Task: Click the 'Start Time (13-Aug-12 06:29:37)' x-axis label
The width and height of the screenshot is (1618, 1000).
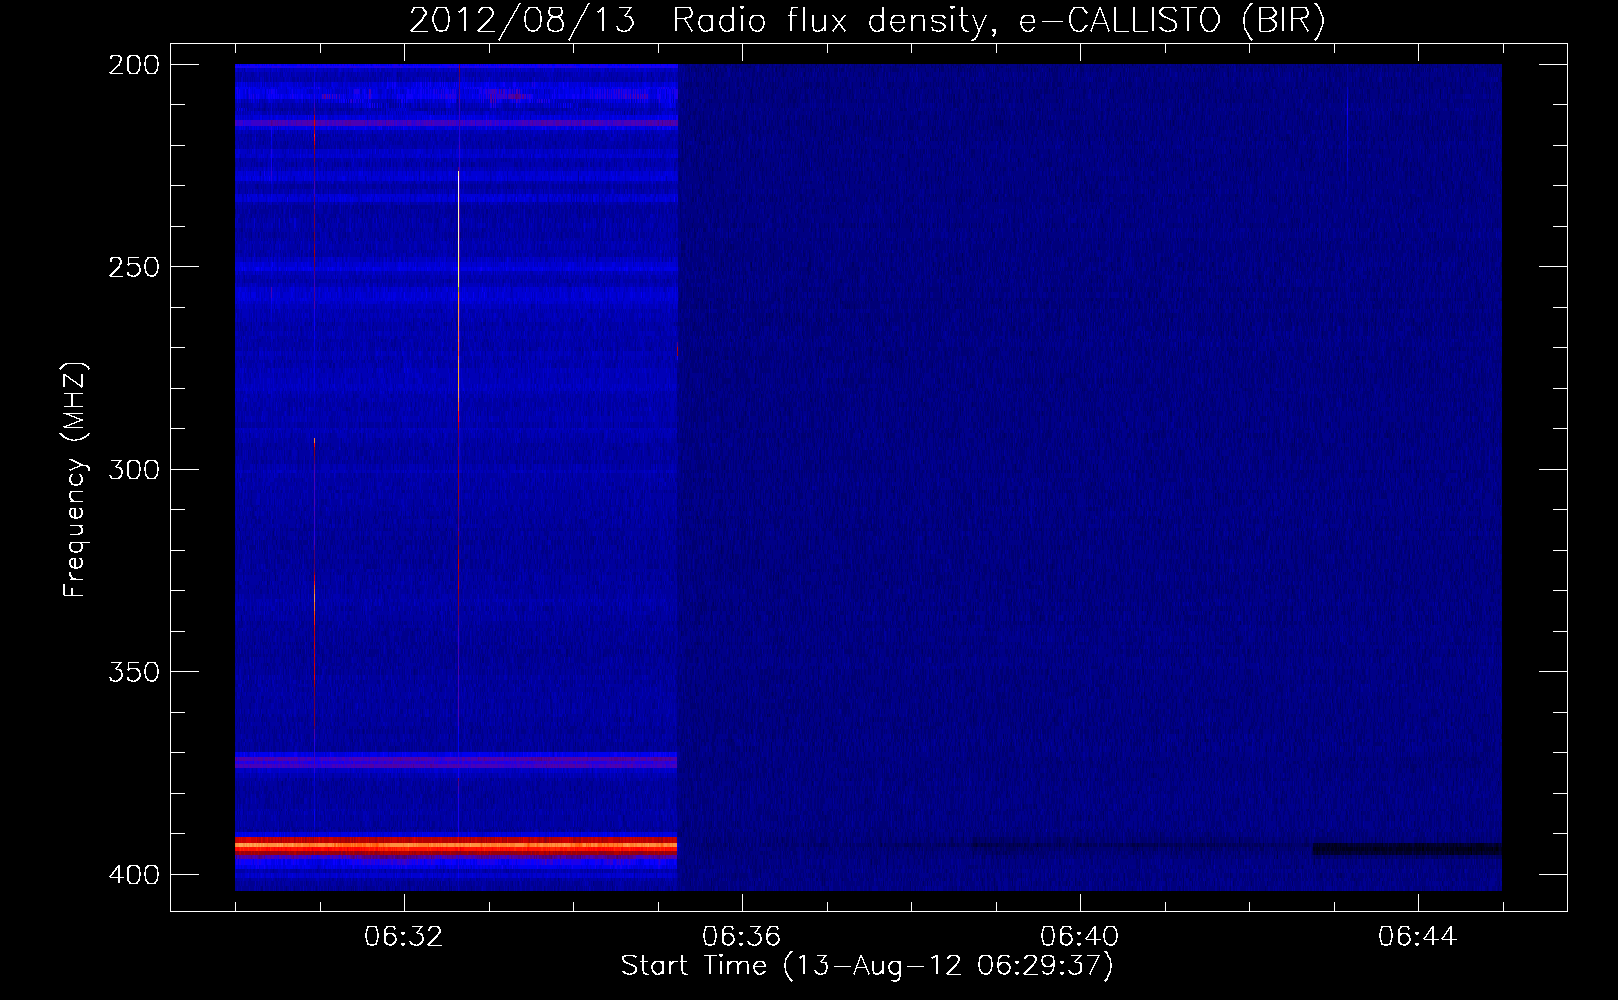Action: [867, 966]
